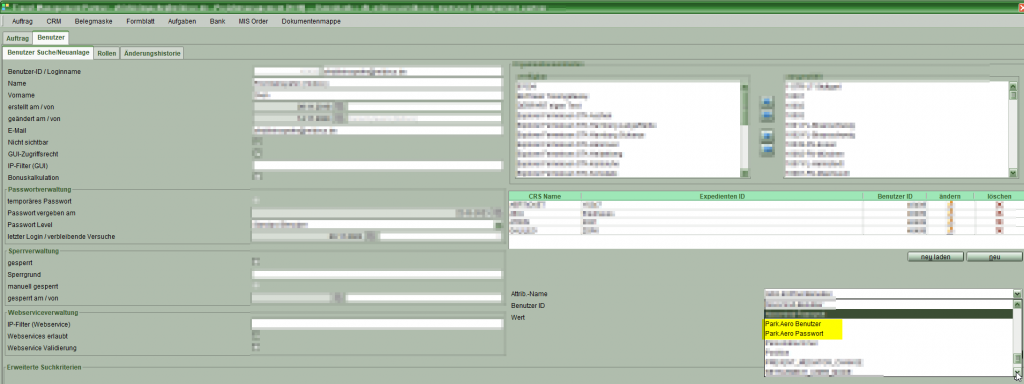Choose Park.Aero Passwort in the dropdown list
The height and width of the screenshot is (384, 1024).
793,334
